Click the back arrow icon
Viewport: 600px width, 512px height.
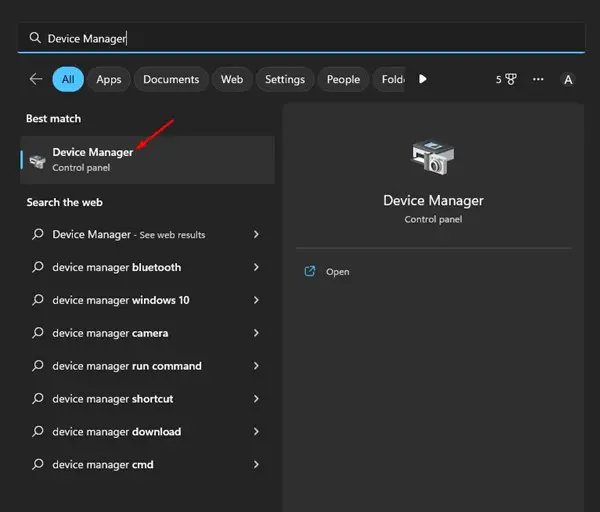coord(36,79)
